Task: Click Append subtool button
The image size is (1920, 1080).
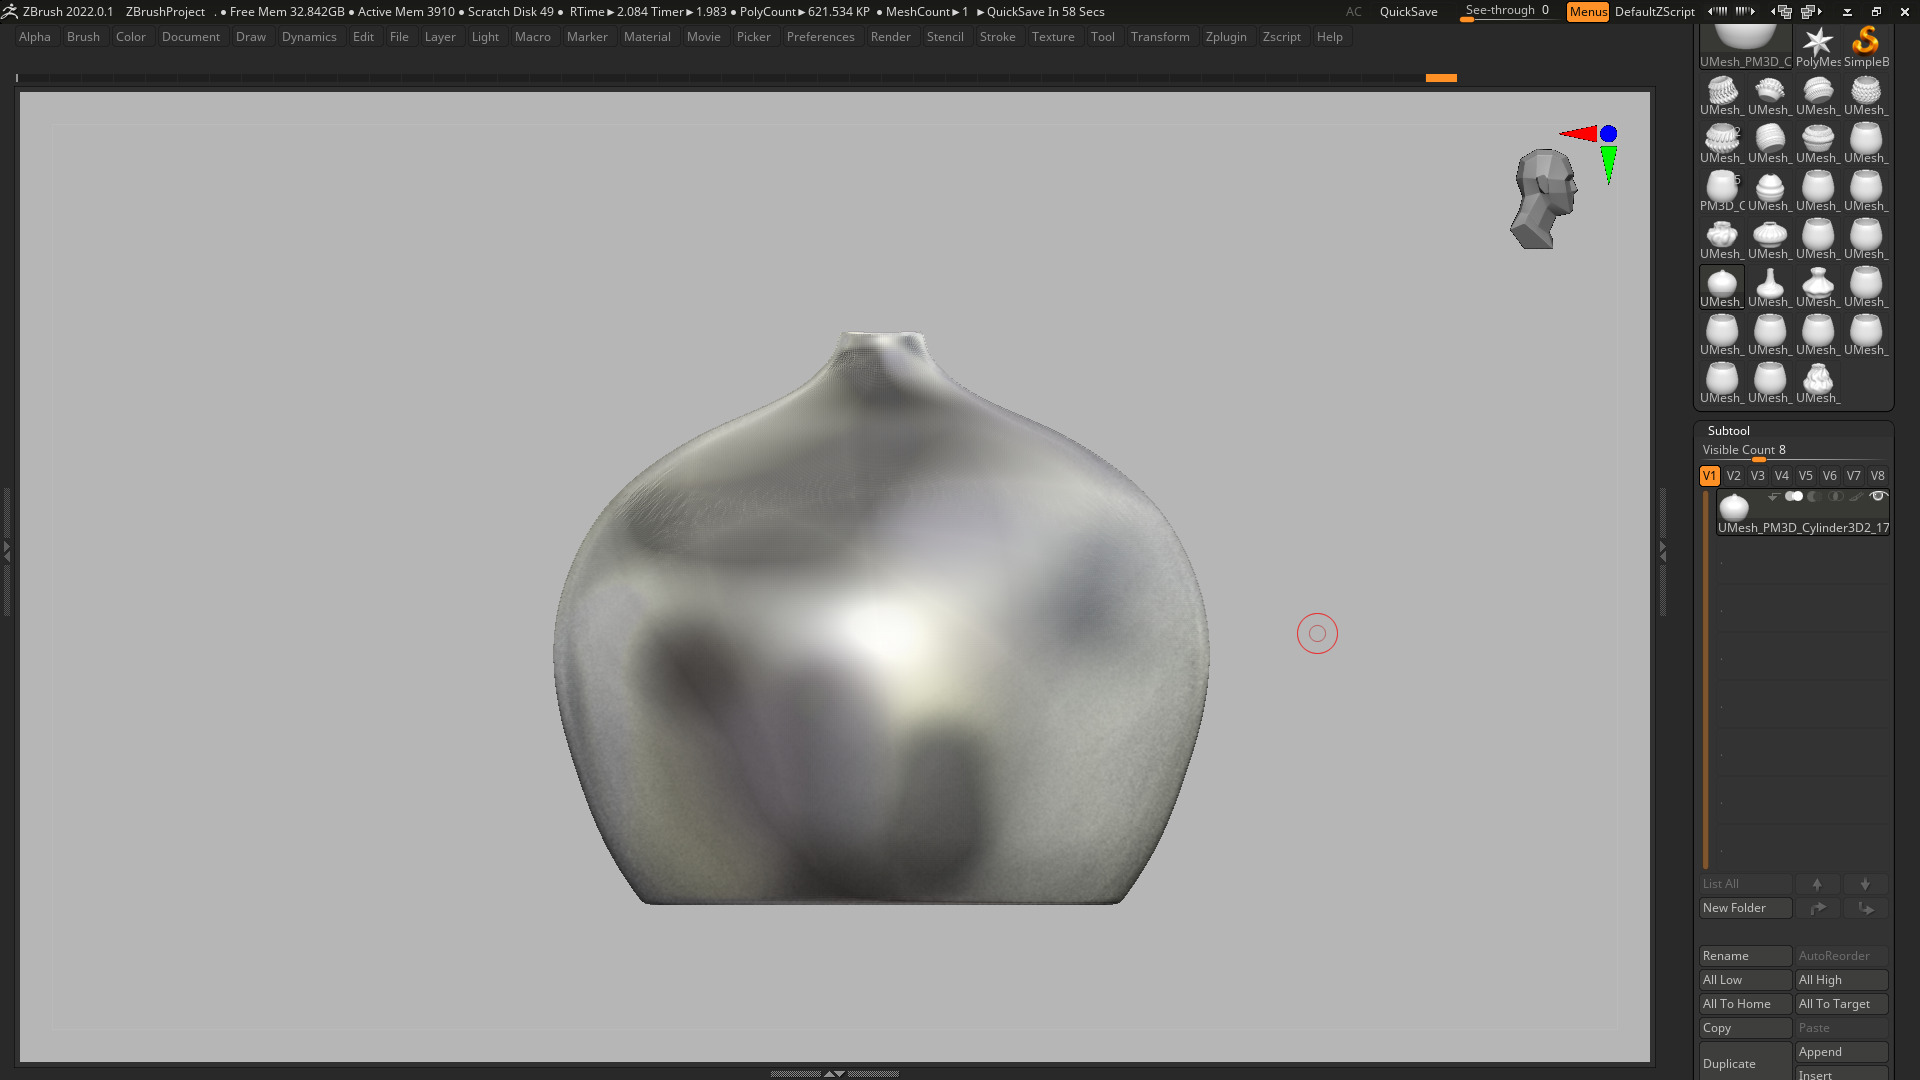Action: [x=1841, y=1052]
